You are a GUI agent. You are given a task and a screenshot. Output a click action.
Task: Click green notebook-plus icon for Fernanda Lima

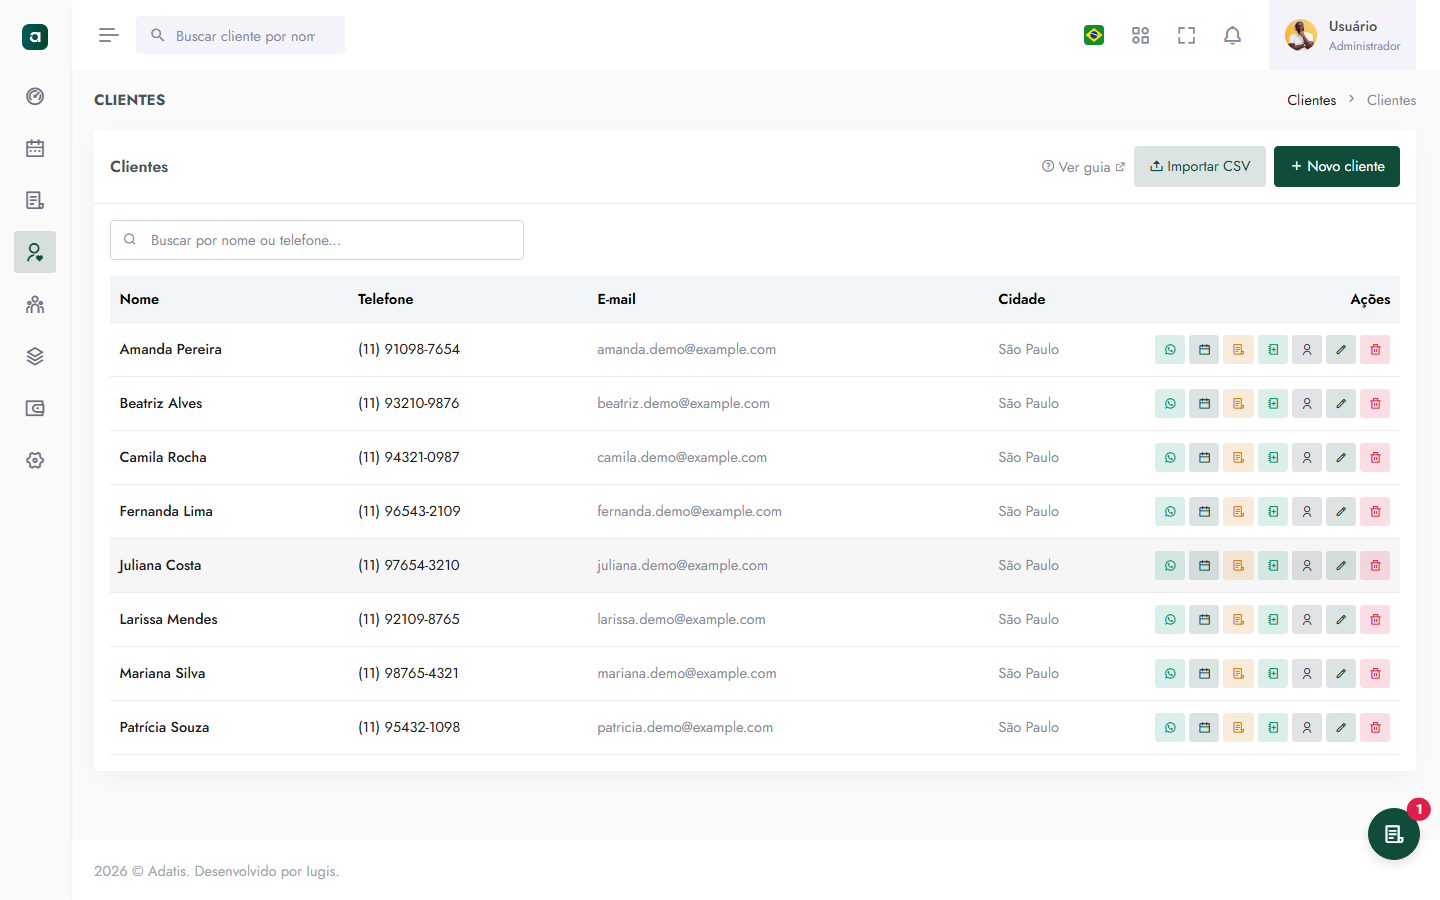[x=1273, y=512]
